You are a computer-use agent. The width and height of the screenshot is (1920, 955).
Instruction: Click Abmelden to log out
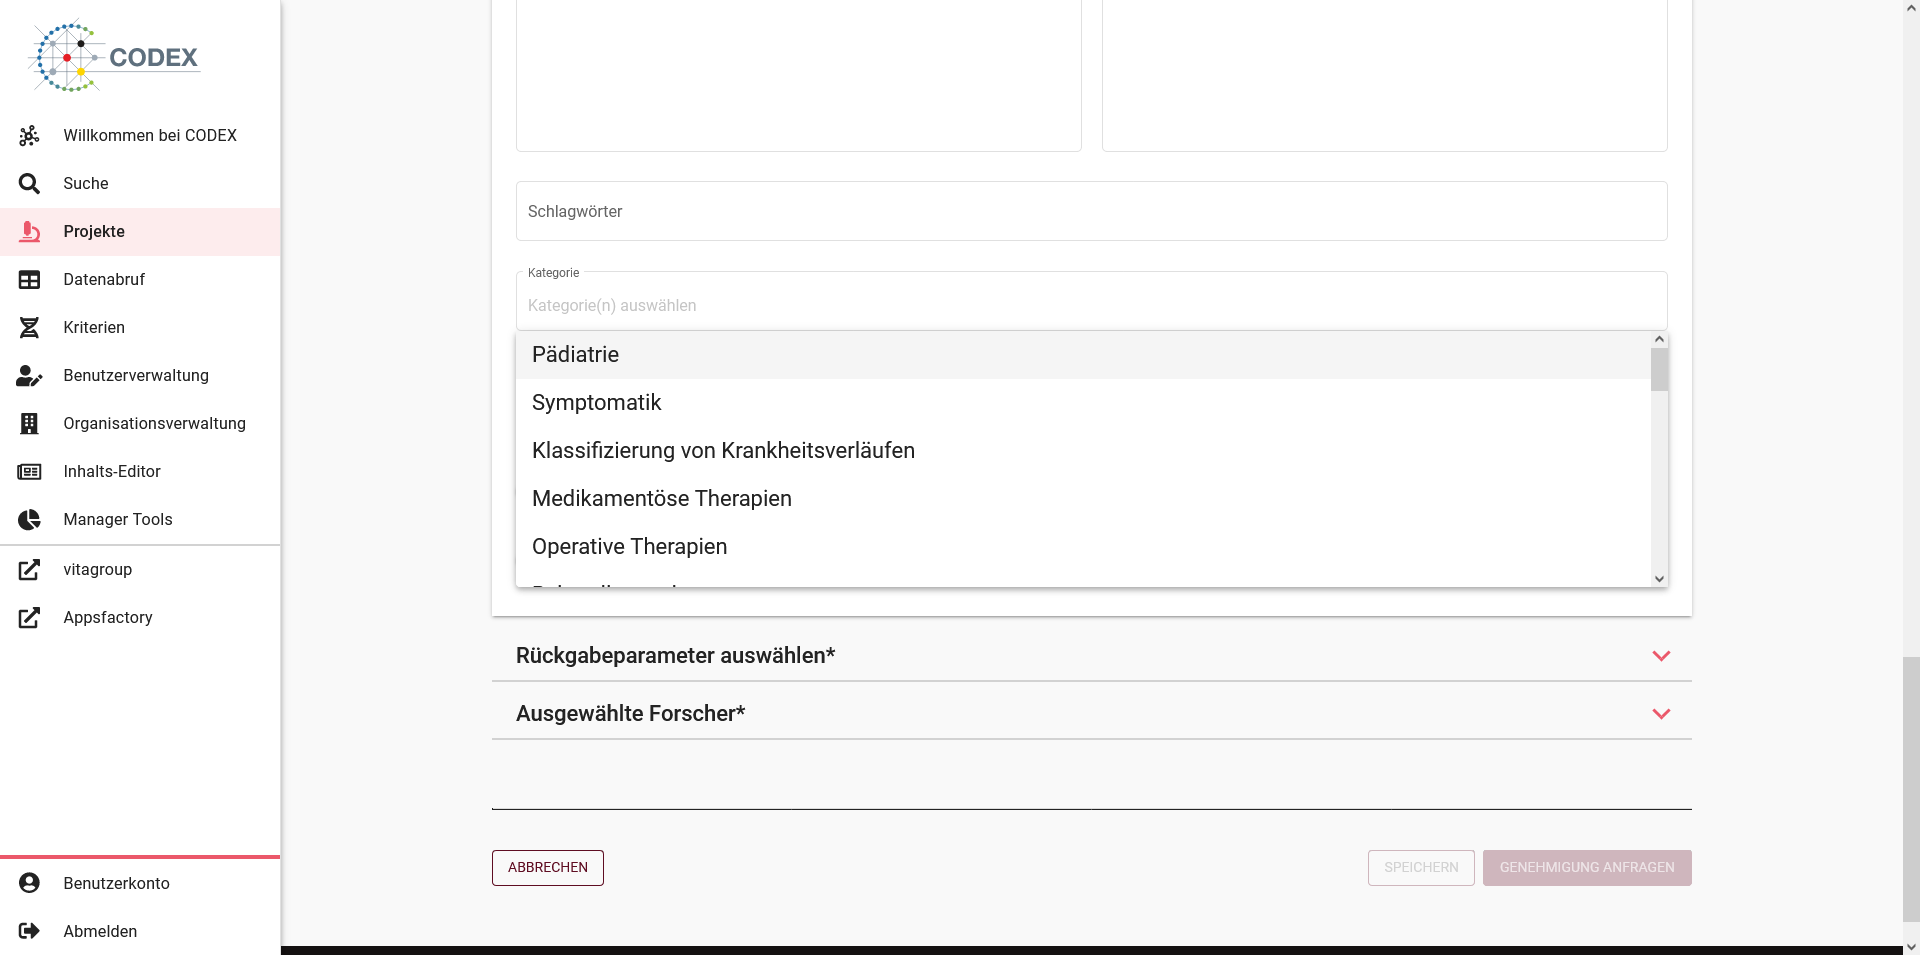pos(140,931)
